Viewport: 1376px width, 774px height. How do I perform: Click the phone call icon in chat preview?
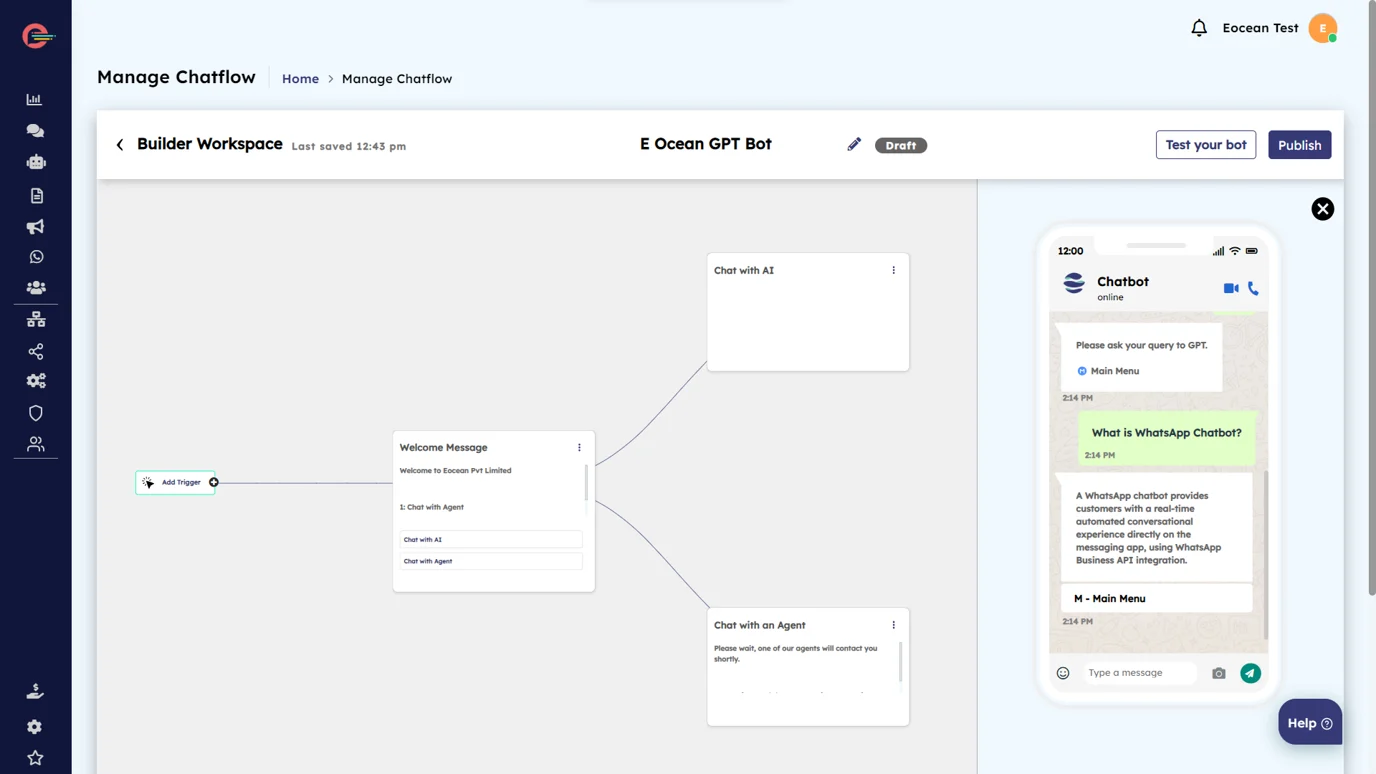pyautogui.click(x=1253, y=288)
